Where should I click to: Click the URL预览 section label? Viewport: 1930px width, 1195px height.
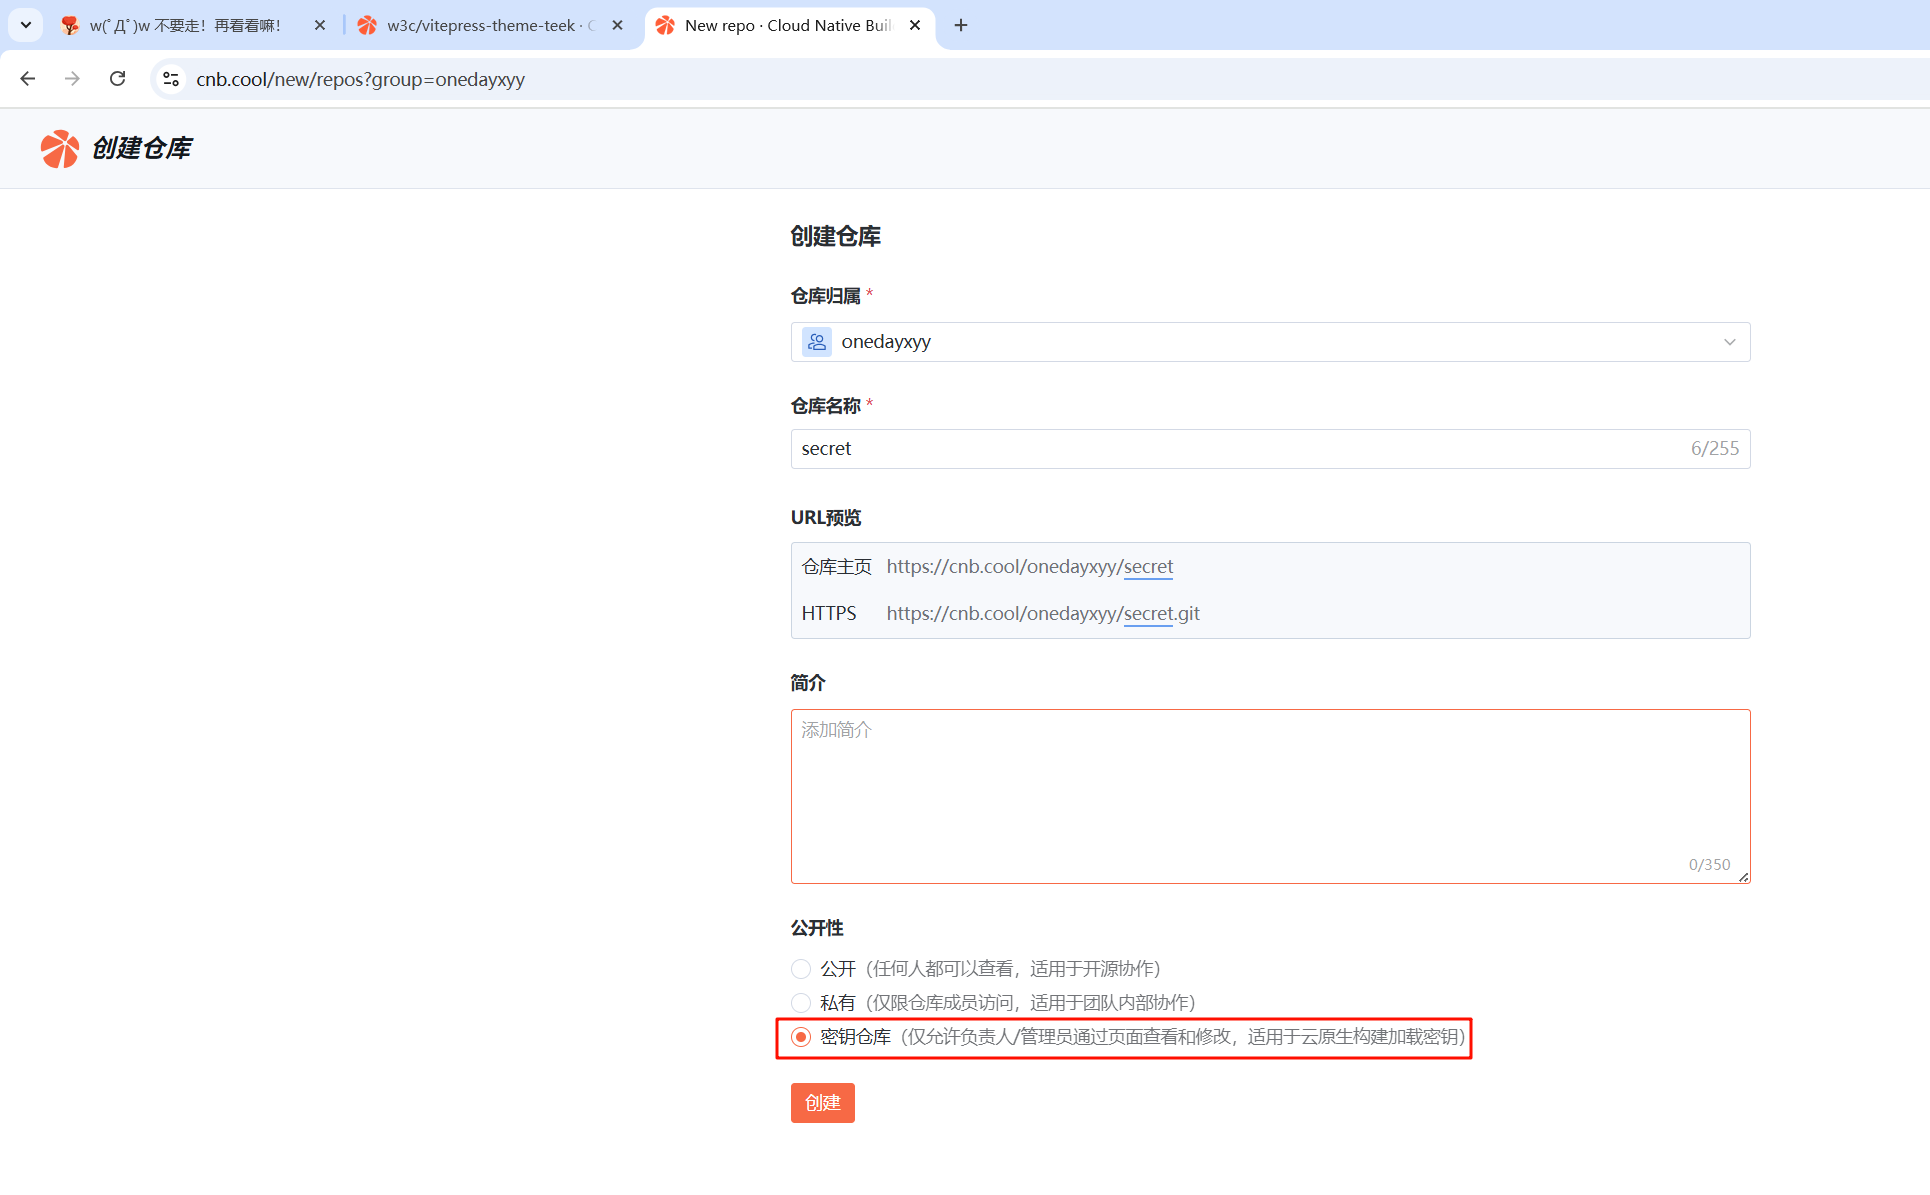(x=826, y=518)
